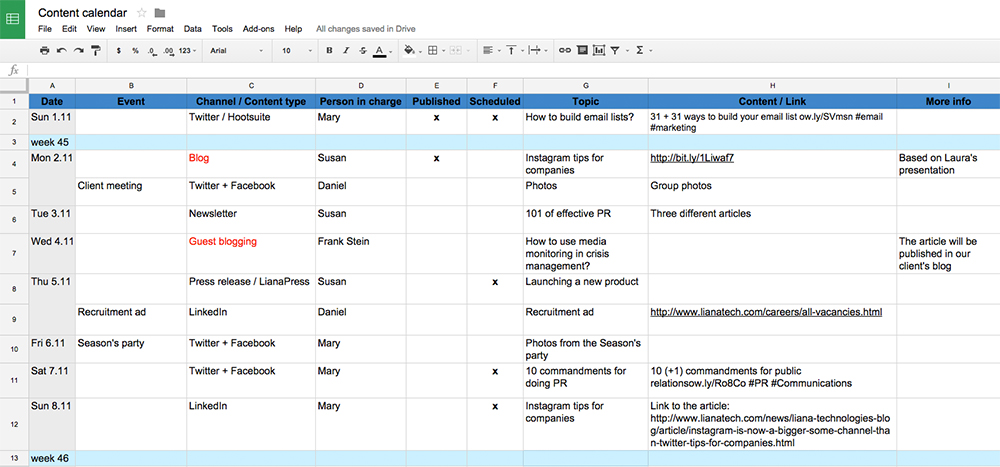
Task: Click the Print icon
Action: tap(44, 50)
